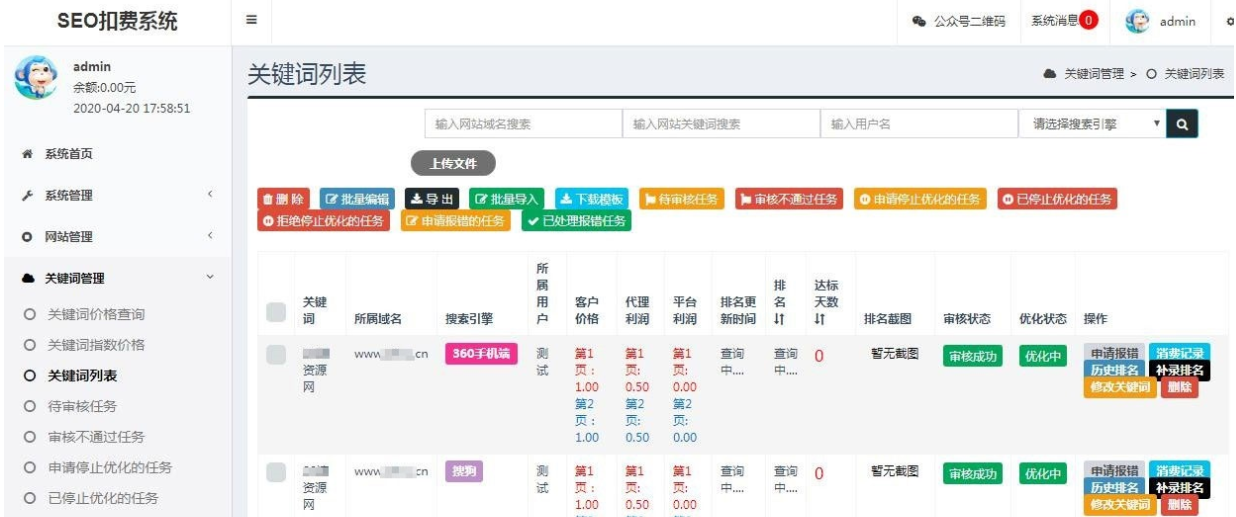Toggle the hamburger sidebar menu icon
Screen dimensions: 1236x517
pyautogui.click(x=252, y=20)
